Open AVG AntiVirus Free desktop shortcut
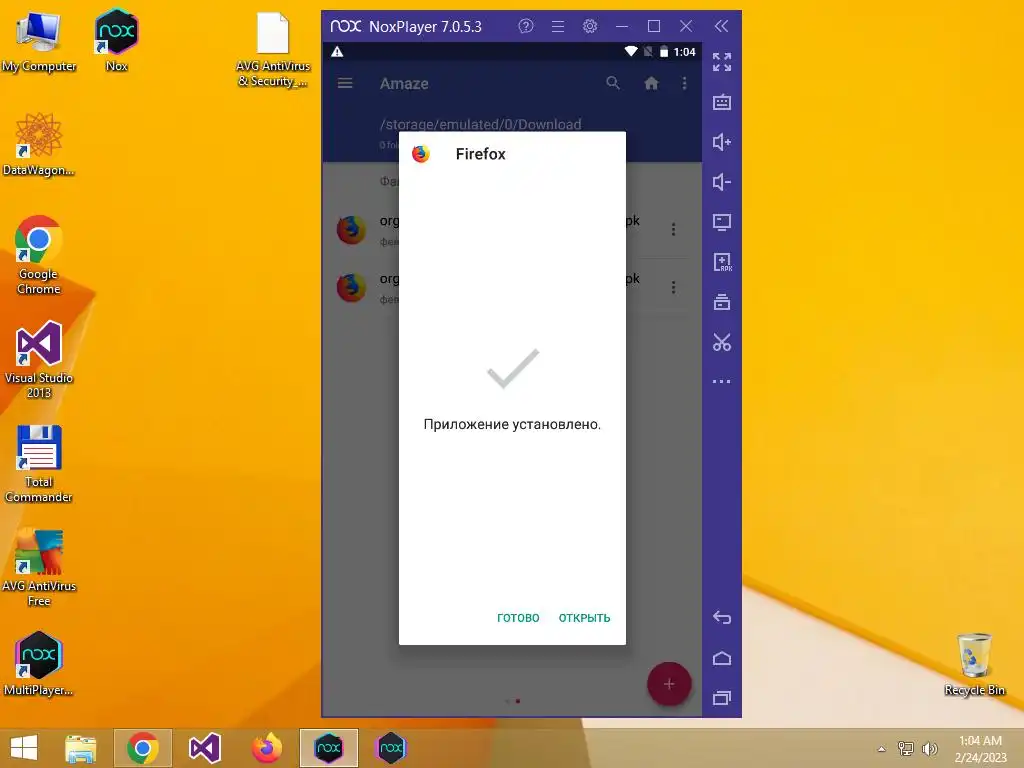The image size is (1024, 768). pyautogui.click(x=39, y=568)
